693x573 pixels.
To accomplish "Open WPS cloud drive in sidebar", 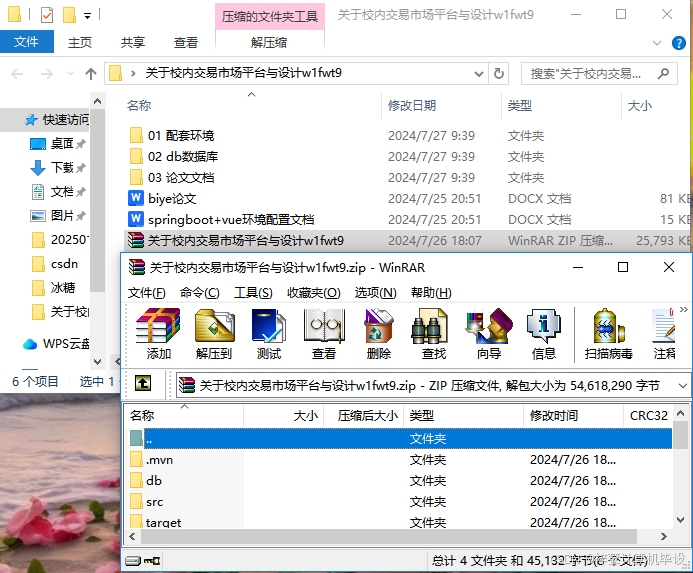I will click(x=56, y=344).
